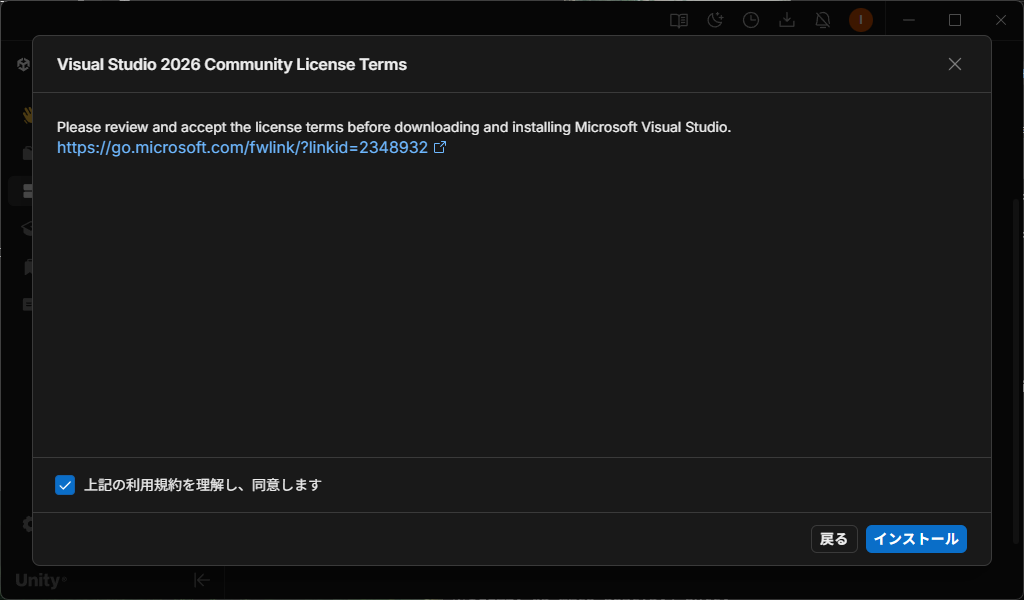The height and width of the screenshot is (600, 1024).
Task: Open the orange account avatar menu
Action: tap(860, 20)
